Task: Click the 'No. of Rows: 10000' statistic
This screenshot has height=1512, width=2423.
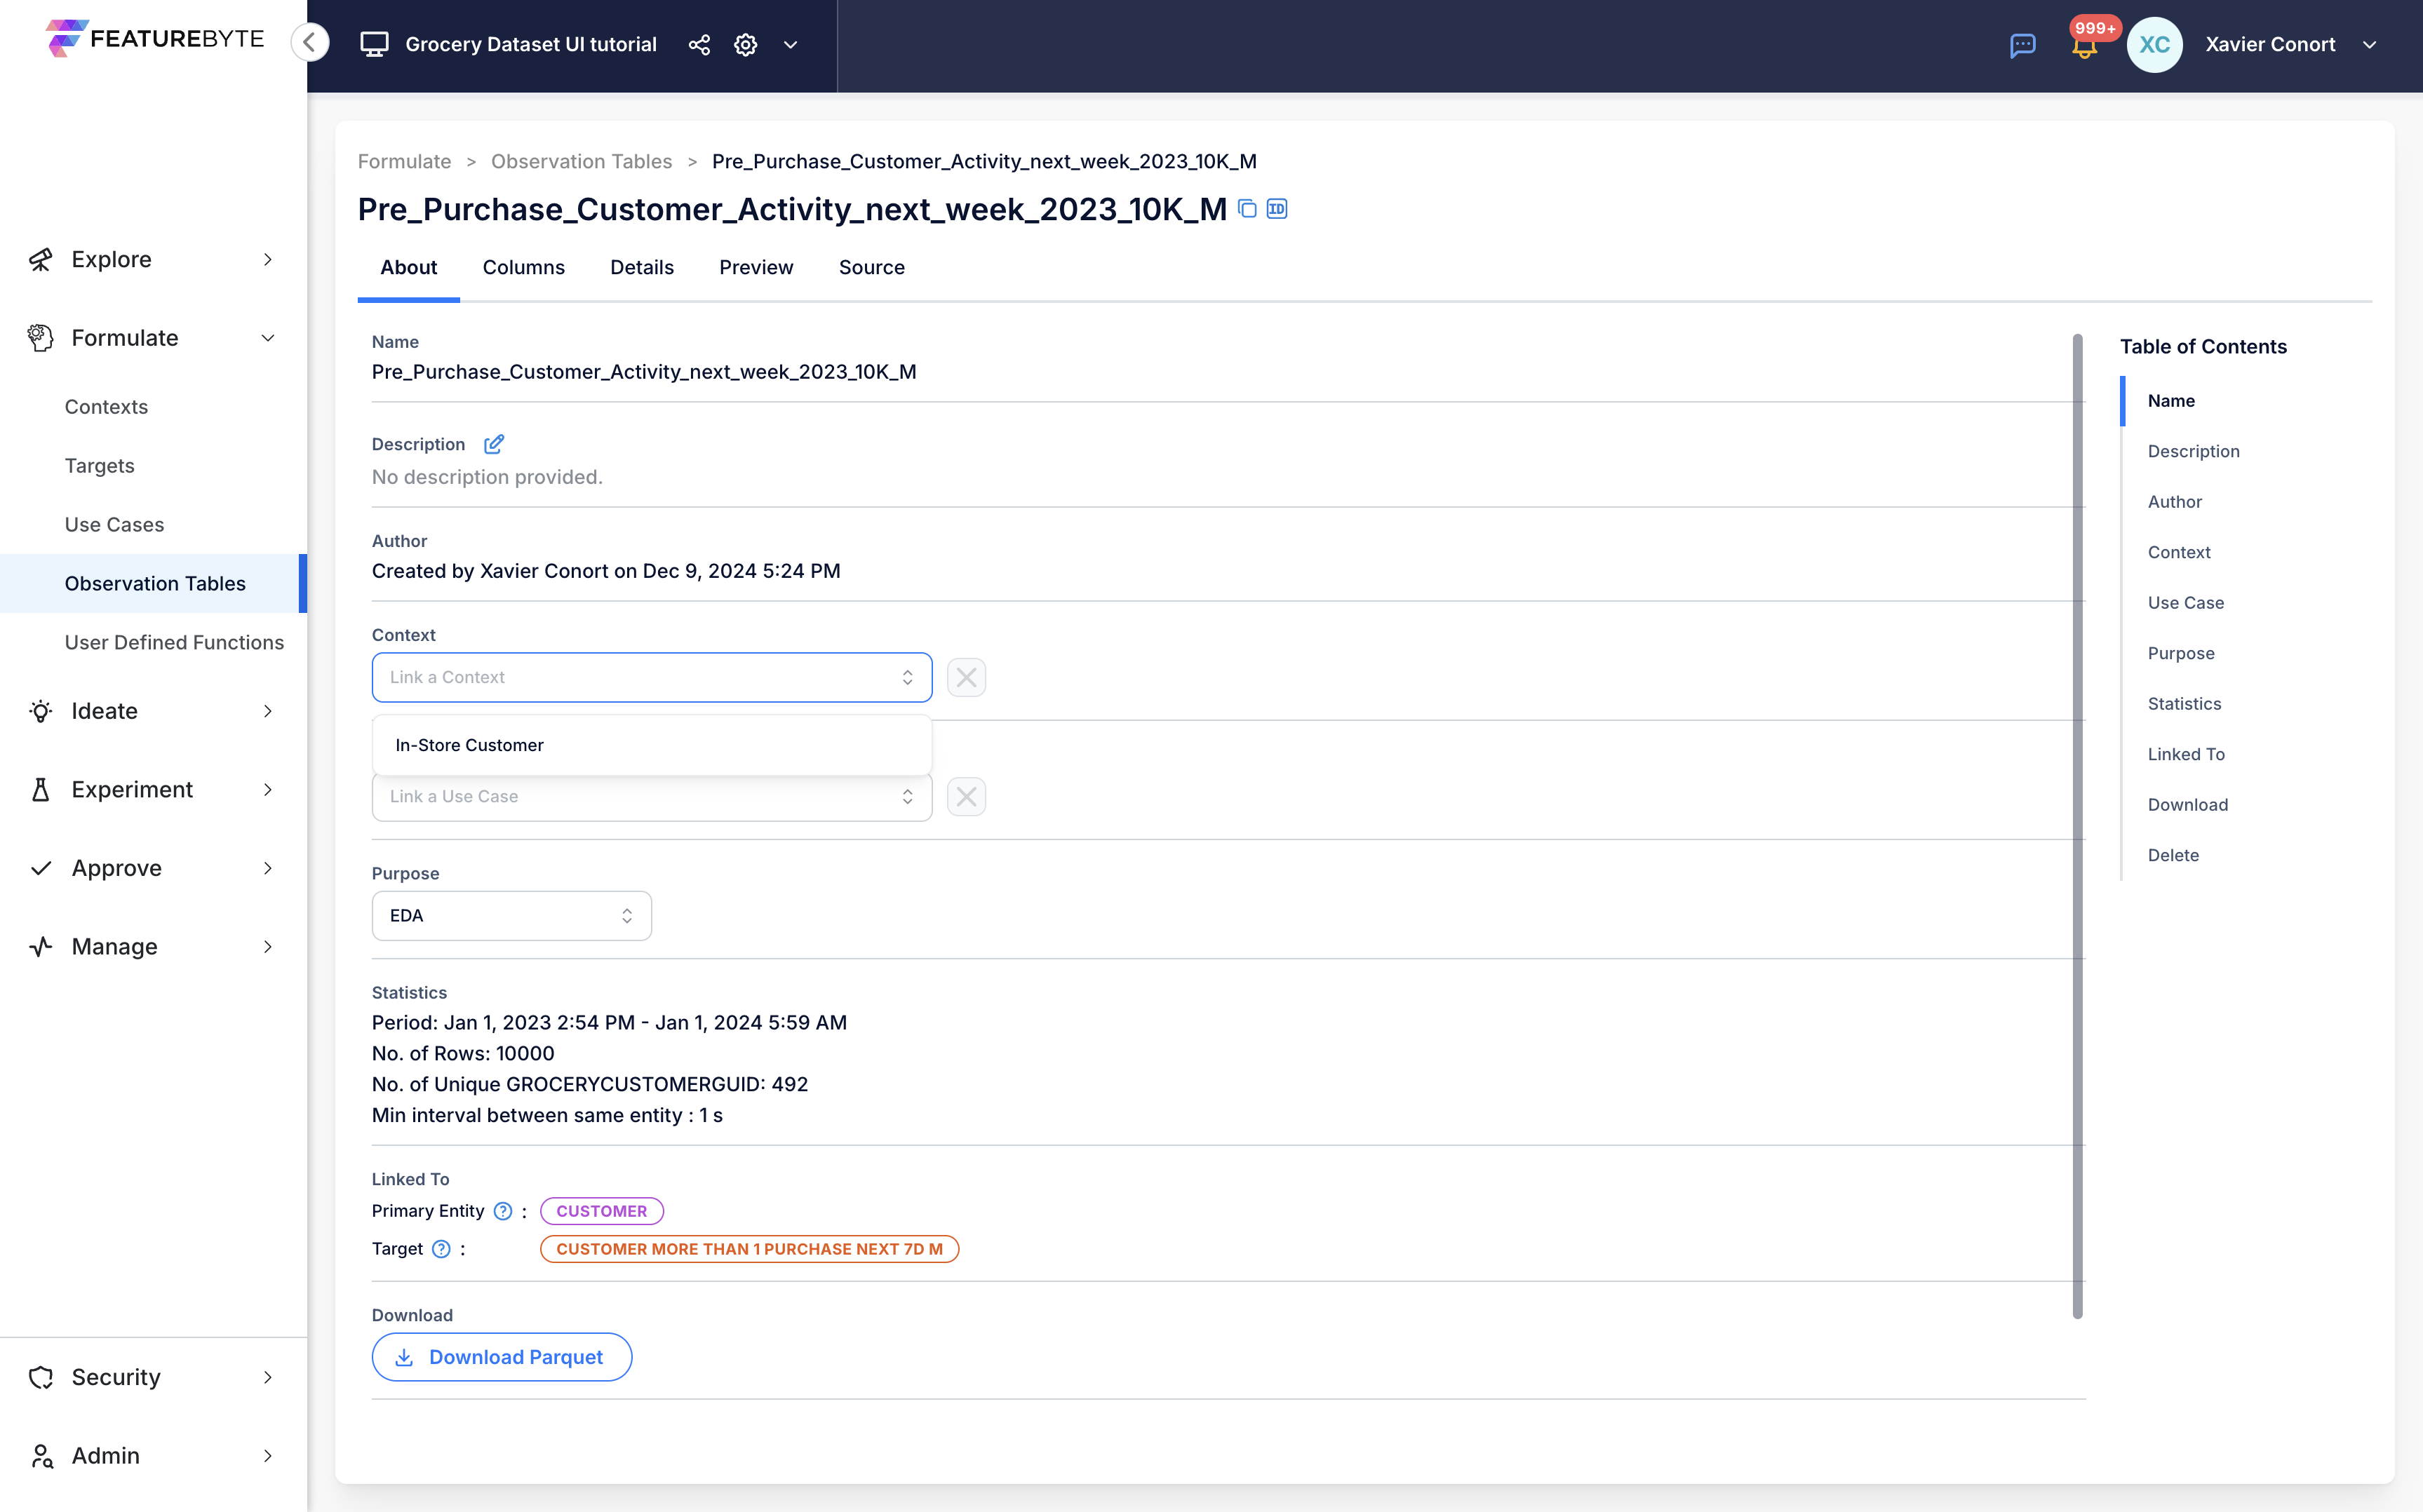Action: click(x=463, y=1053)
